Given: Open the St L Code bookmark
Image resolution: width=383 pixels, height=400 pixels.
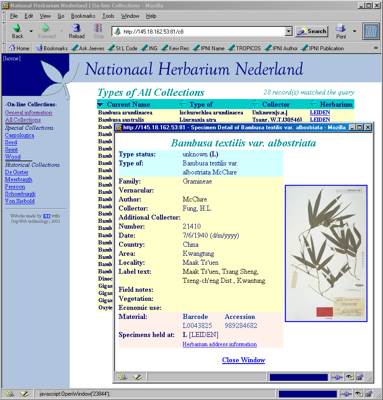Looking at the screenshot, I should 123,48.
